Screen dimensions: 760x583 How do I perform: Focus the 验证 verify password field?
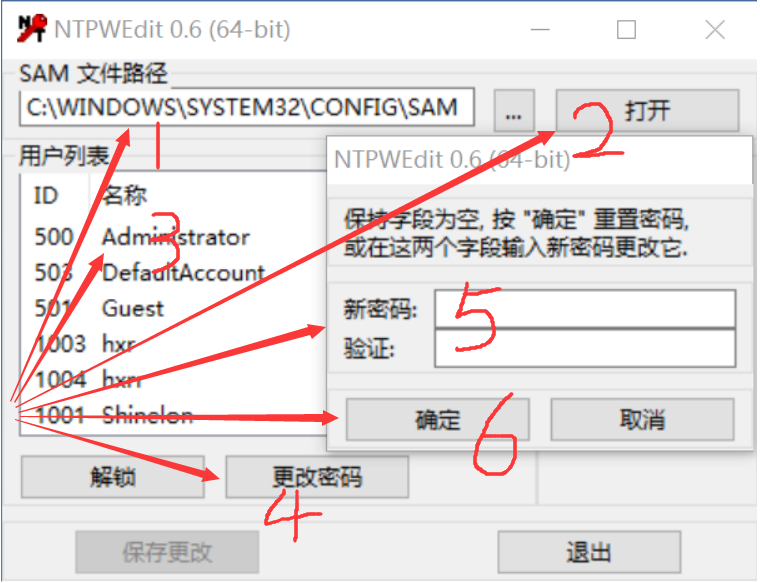pyautogui.click(x=585, y=348)
